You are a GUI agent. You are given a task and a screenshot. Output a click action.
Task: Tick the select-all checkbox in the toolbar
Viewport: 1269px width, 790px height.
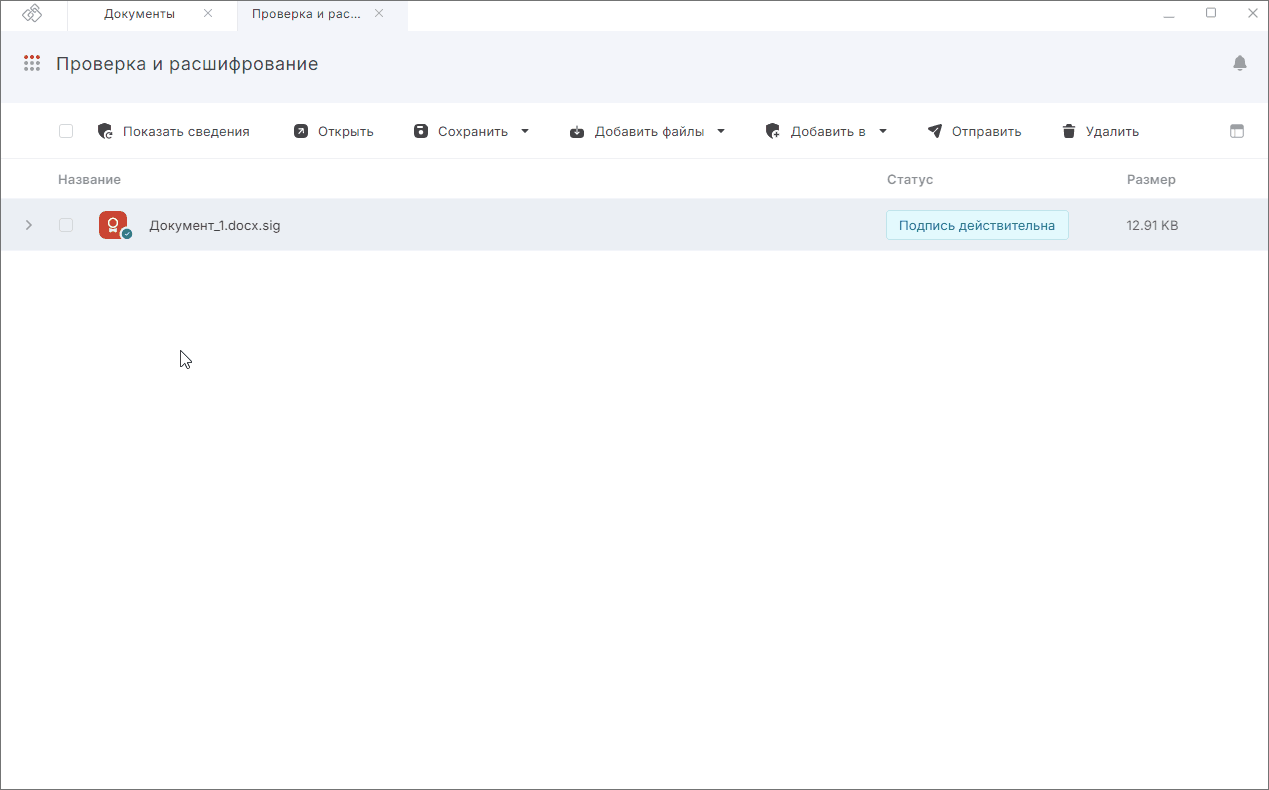pos(66,131)
